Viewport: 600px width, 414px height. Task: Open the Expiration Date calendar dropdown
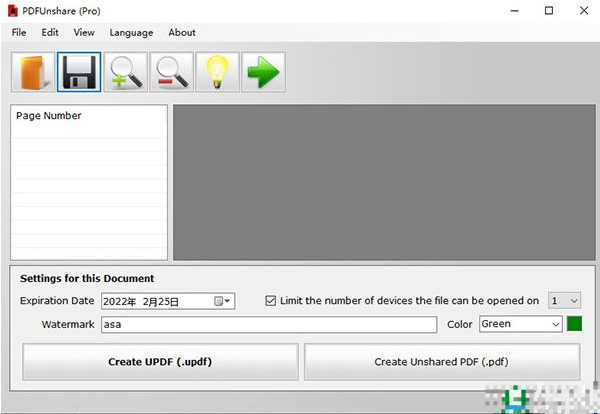pyautogui.click(x=222, y=301)
